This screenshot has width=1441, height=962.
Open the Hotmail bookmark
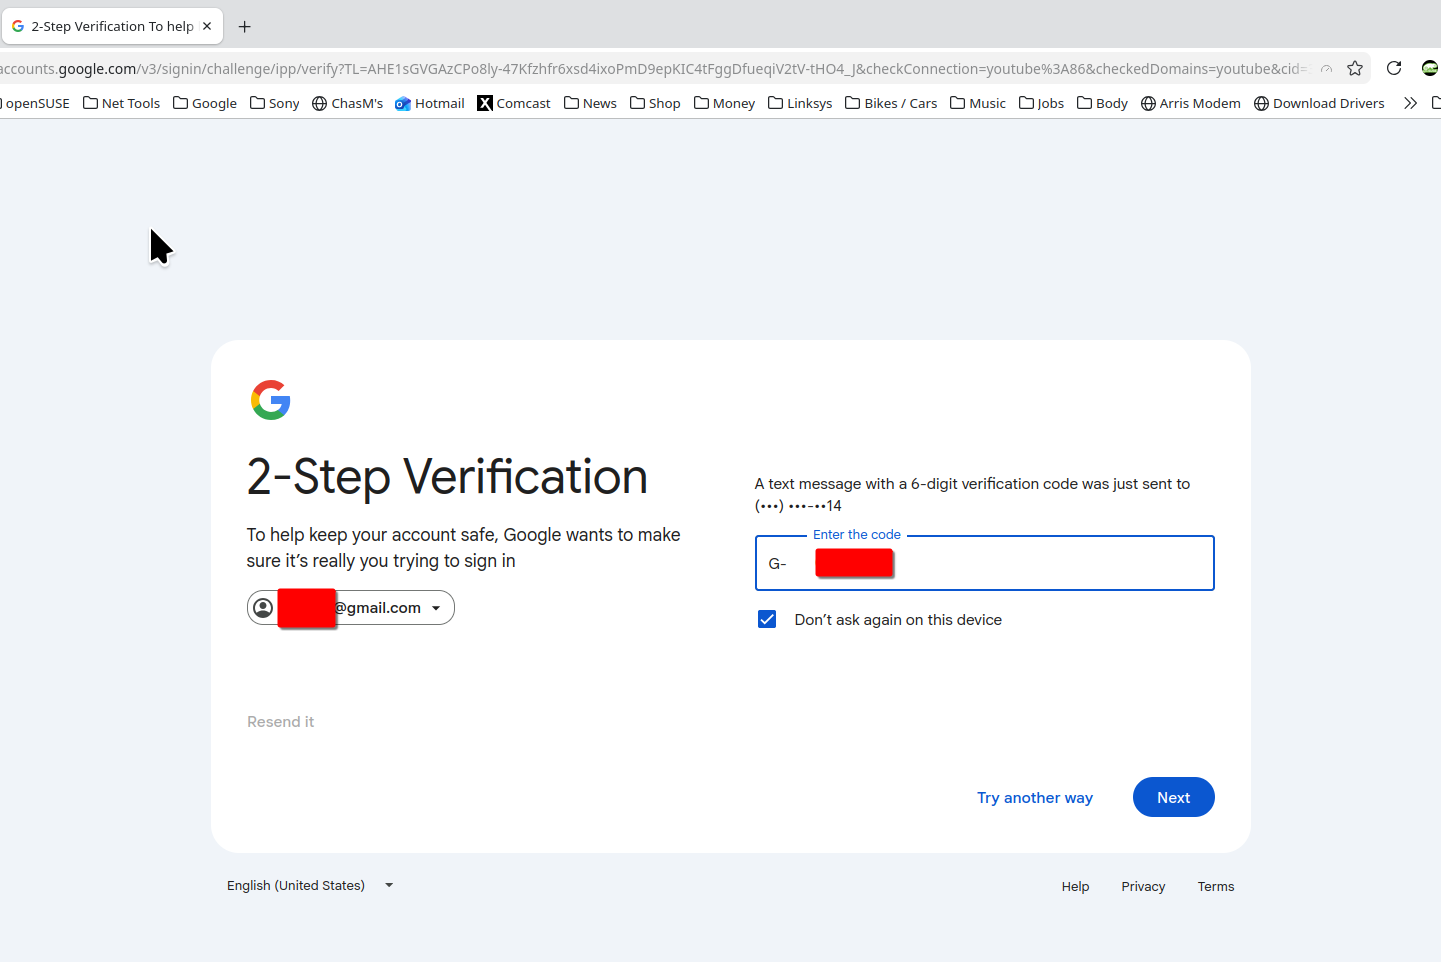click(430, 103)
